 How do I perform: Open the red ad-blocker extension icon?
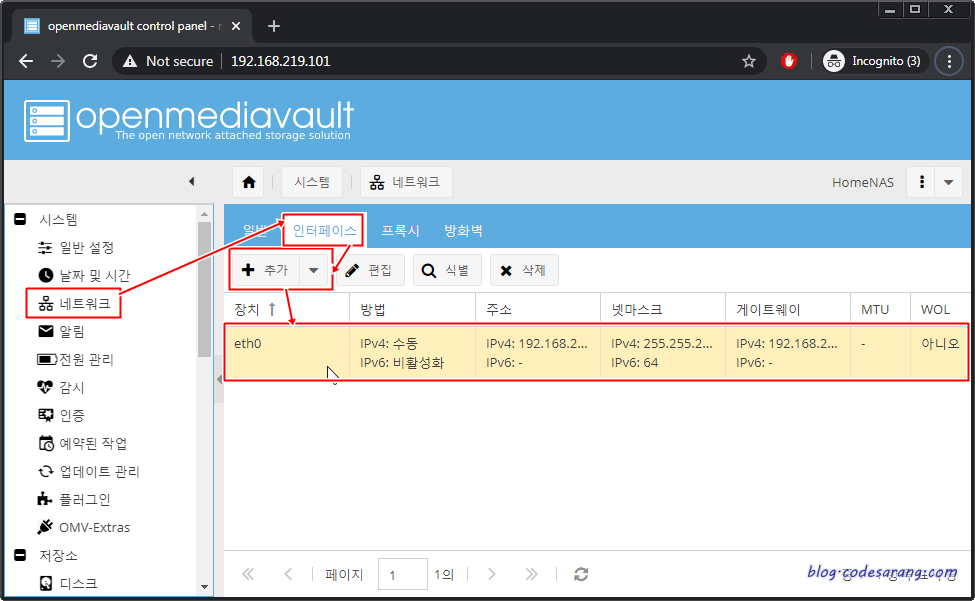pos(788,61)
